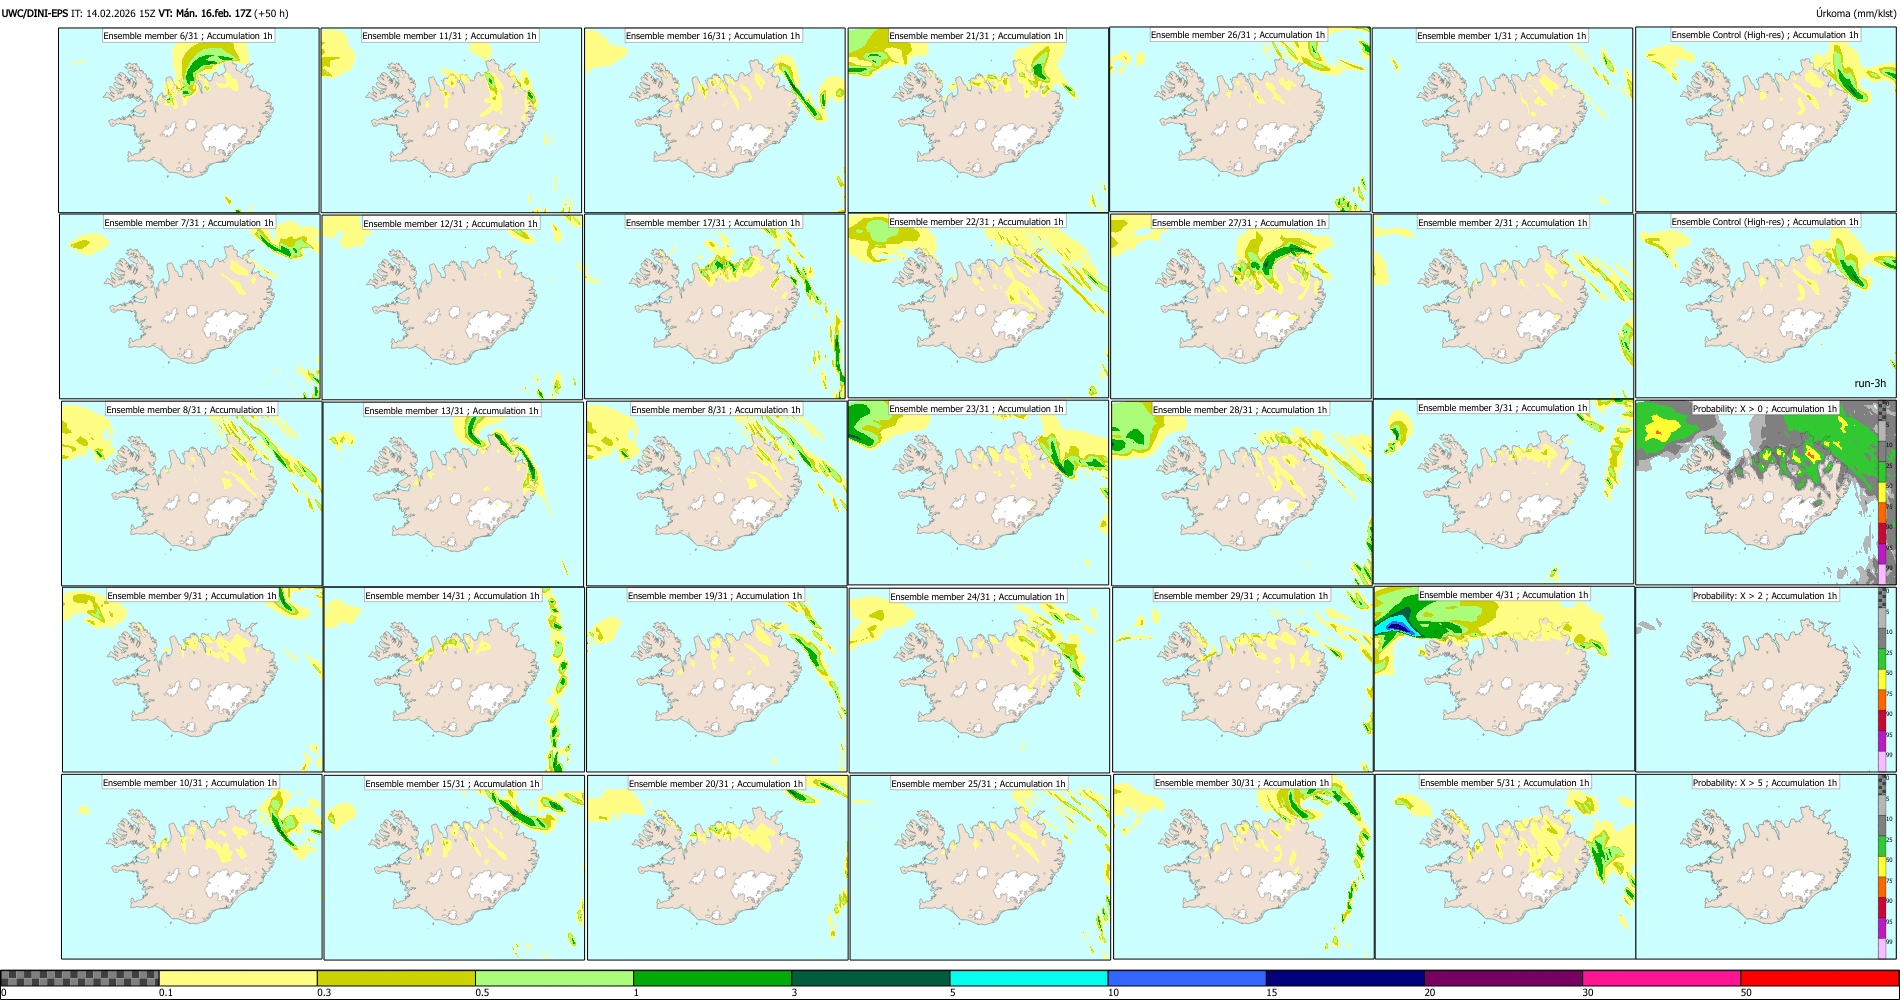Click the 'Ensemble member 10/31 ; Accumulation 1h' label
The height and width of the screenshot is (1000, 1900).
click(x=190, y=783)
